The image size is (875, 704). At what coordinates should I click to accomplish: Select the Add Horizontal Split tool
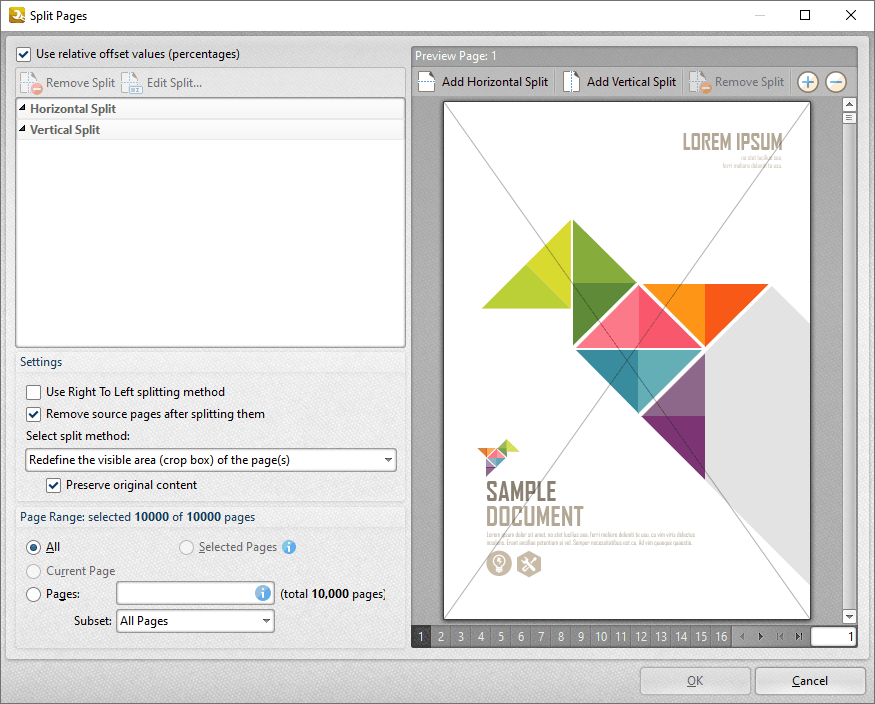tap(483, 81)
